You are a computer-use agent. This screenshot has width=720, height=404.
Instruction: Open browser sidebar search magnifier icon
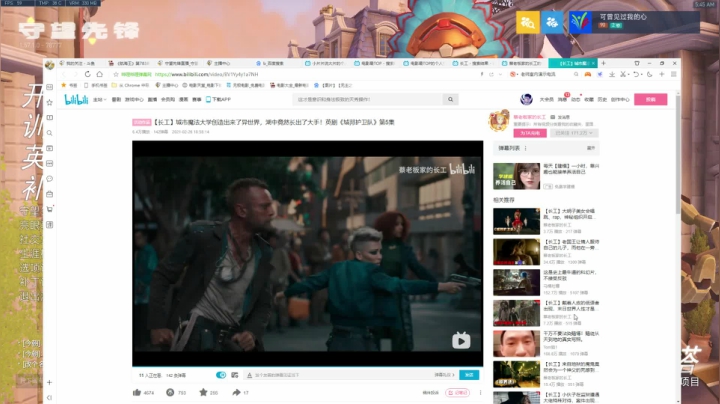tap(50, 133)
